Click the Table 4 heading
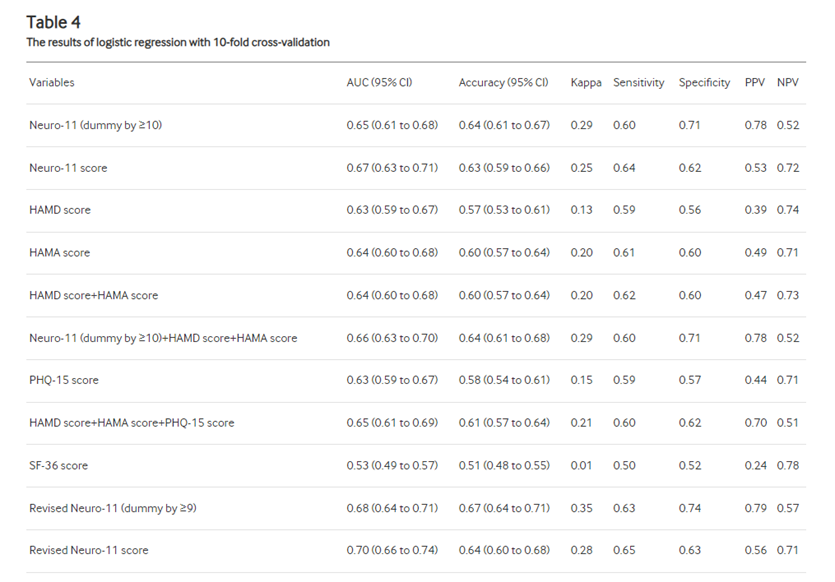Viewport: 835px width, 582px height. (53, 22)
